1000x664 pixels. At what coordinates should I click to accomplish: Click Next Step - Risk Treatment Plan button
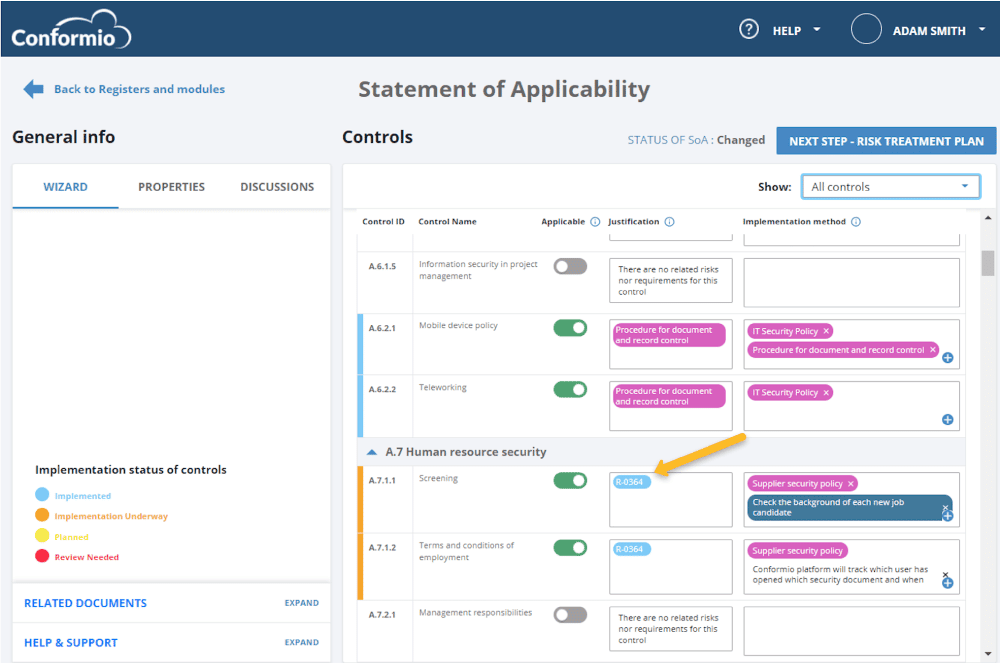(886, 141)
